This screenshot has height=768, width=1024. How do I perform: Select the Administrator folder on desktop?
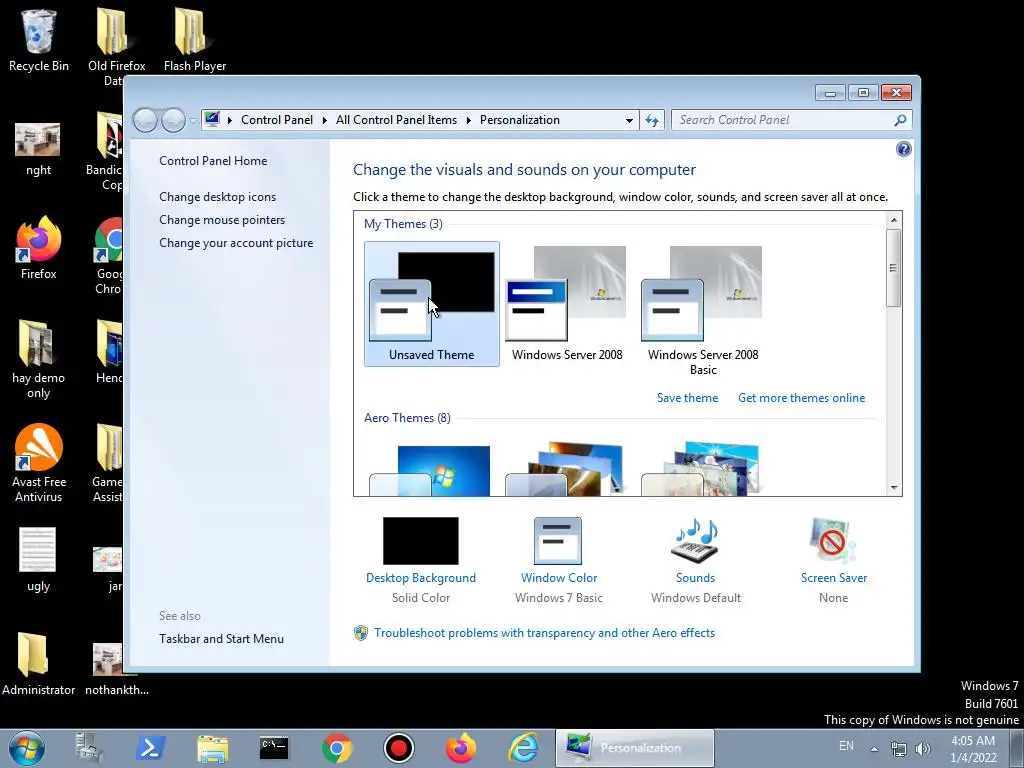click(x=39, y=664)
